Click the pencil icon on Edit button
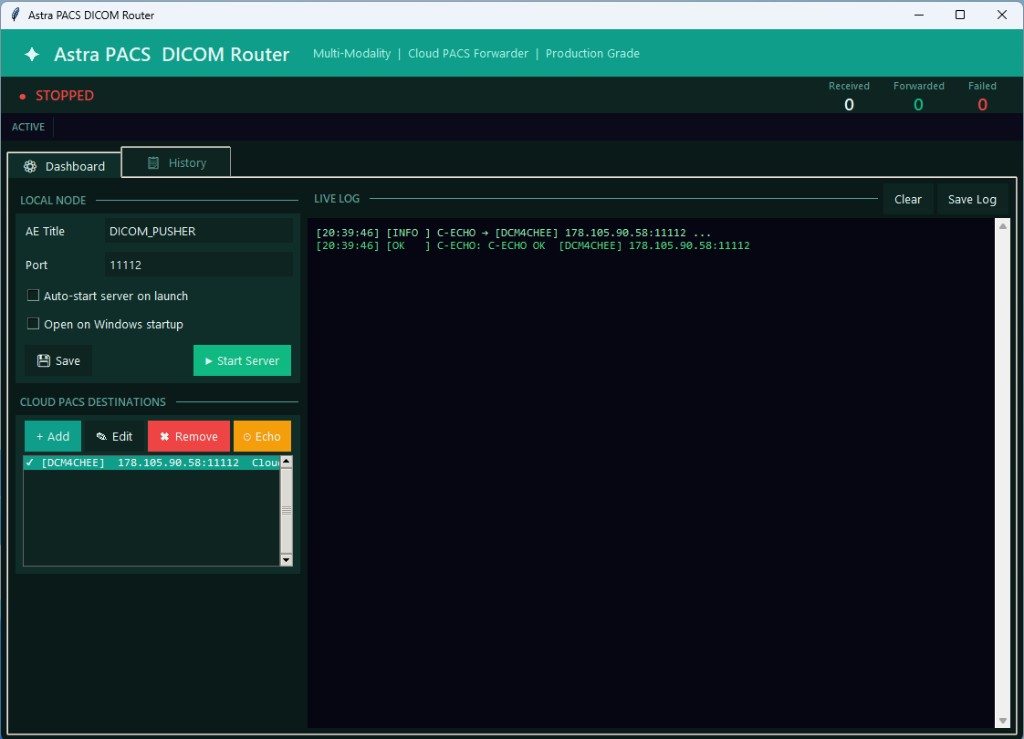Image resolution: width=1024 pixels, height=739 pixels. click(x=101, y=437)
